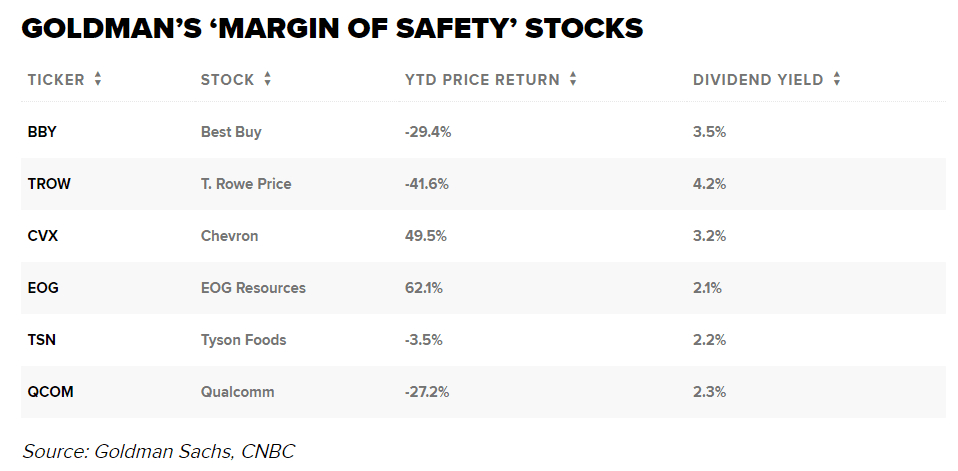Click Chevron's 49.5% YTD return value
This screenshot has width=958, height=471.
point(425,236)
